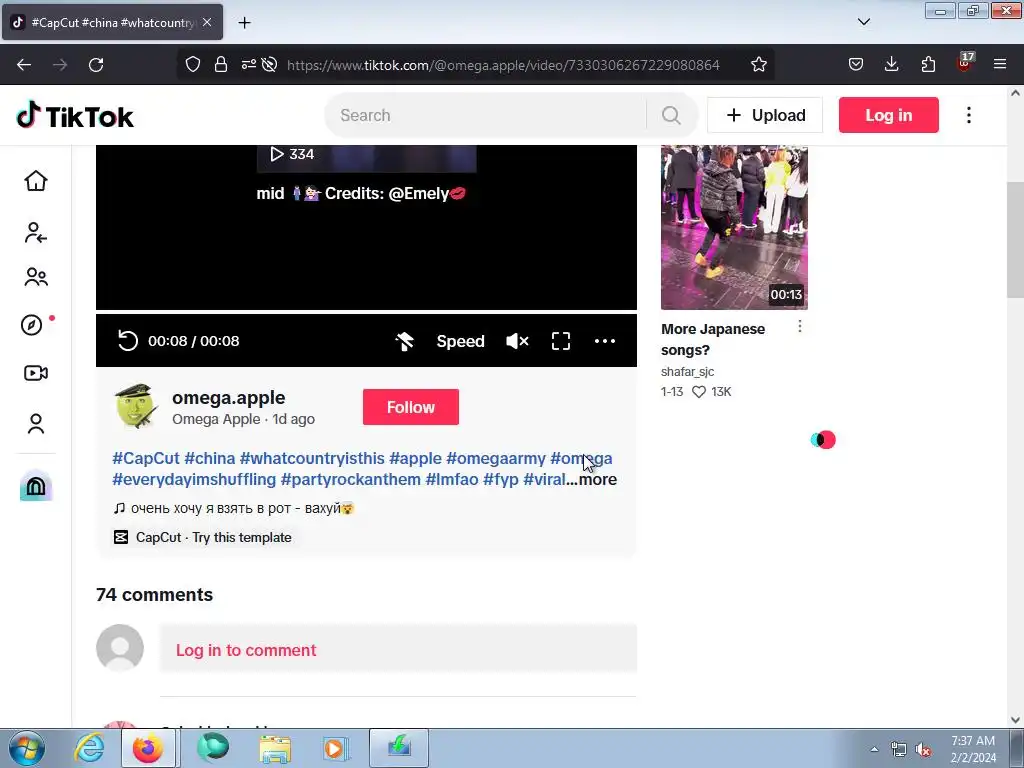Image resolution: width=1024 pixels, height=768 pixels.
Task: Open the Speed playback options
Action: click(x=460, y=341)
